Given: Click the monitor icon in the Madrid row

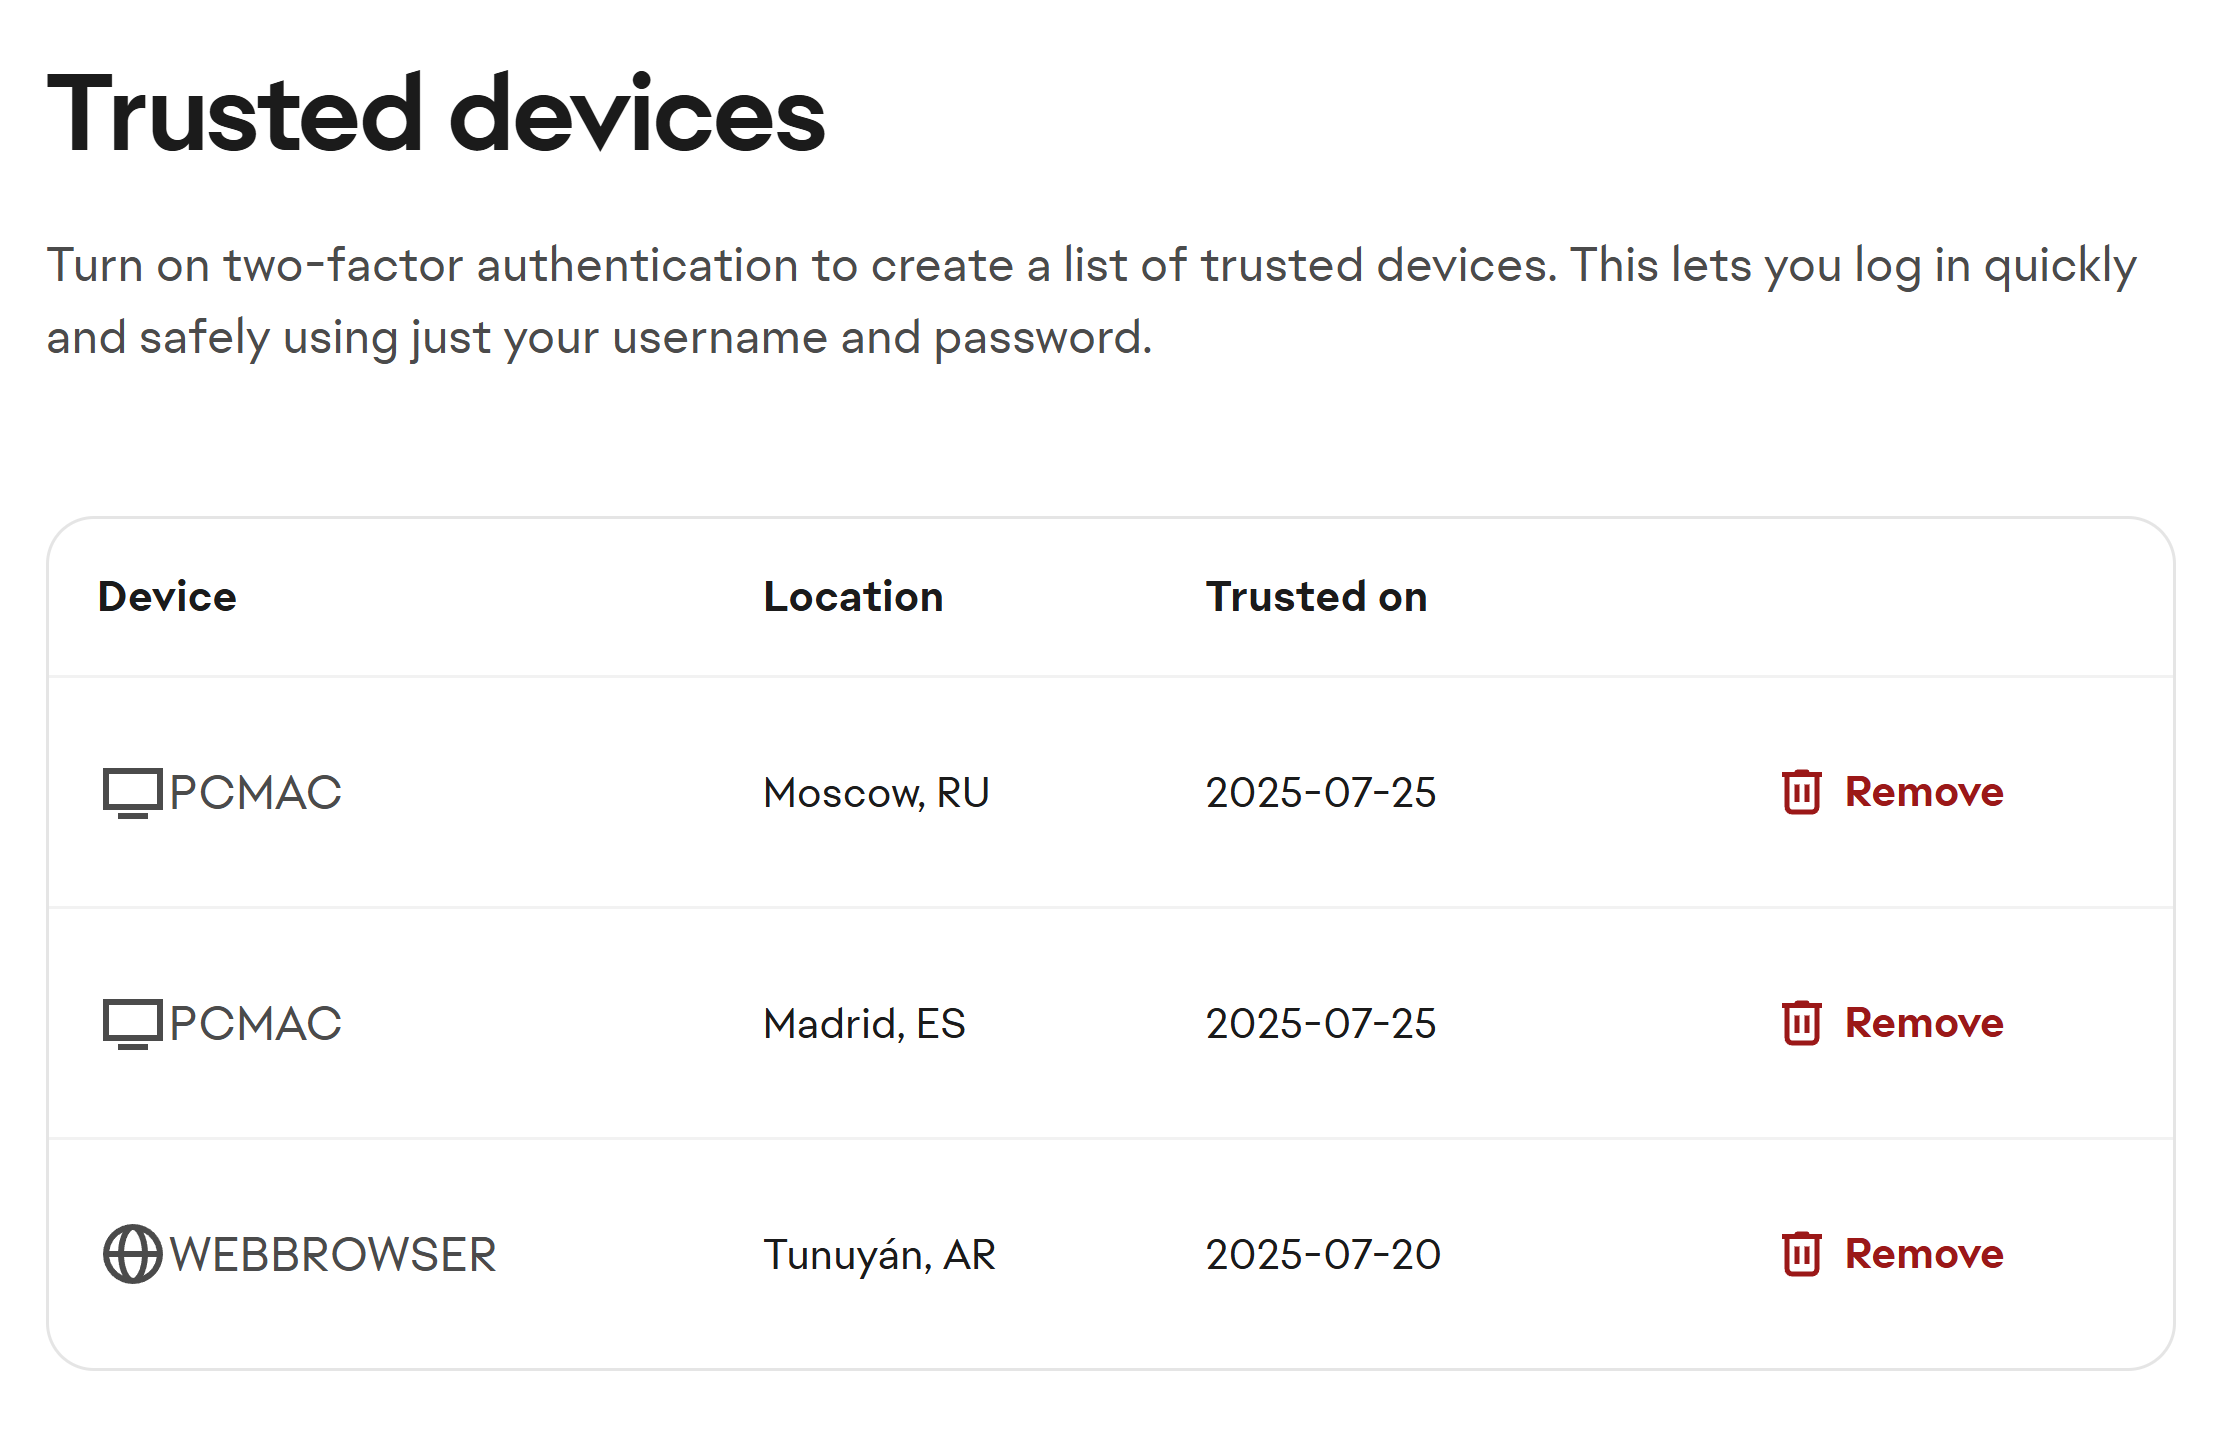Looking at the screenshot, I should coord(132,1024).
